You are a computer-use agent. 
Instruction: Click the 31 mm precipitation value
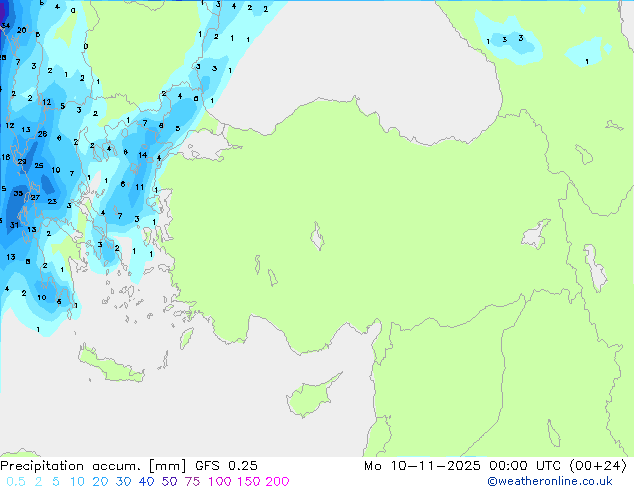pos(14,225)
